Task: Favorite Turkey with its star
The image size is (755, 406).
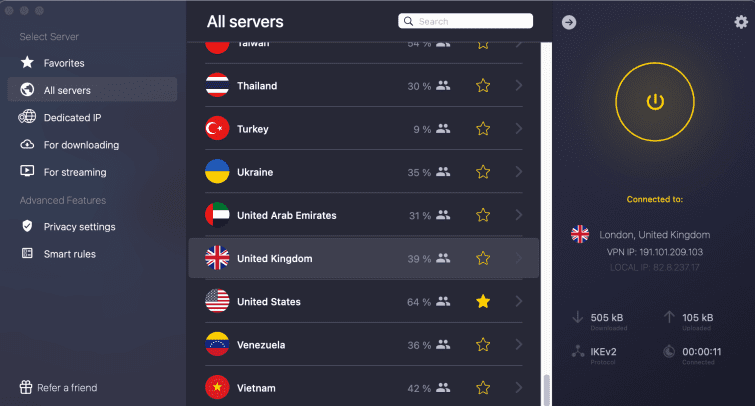Action: coord(483,129)
